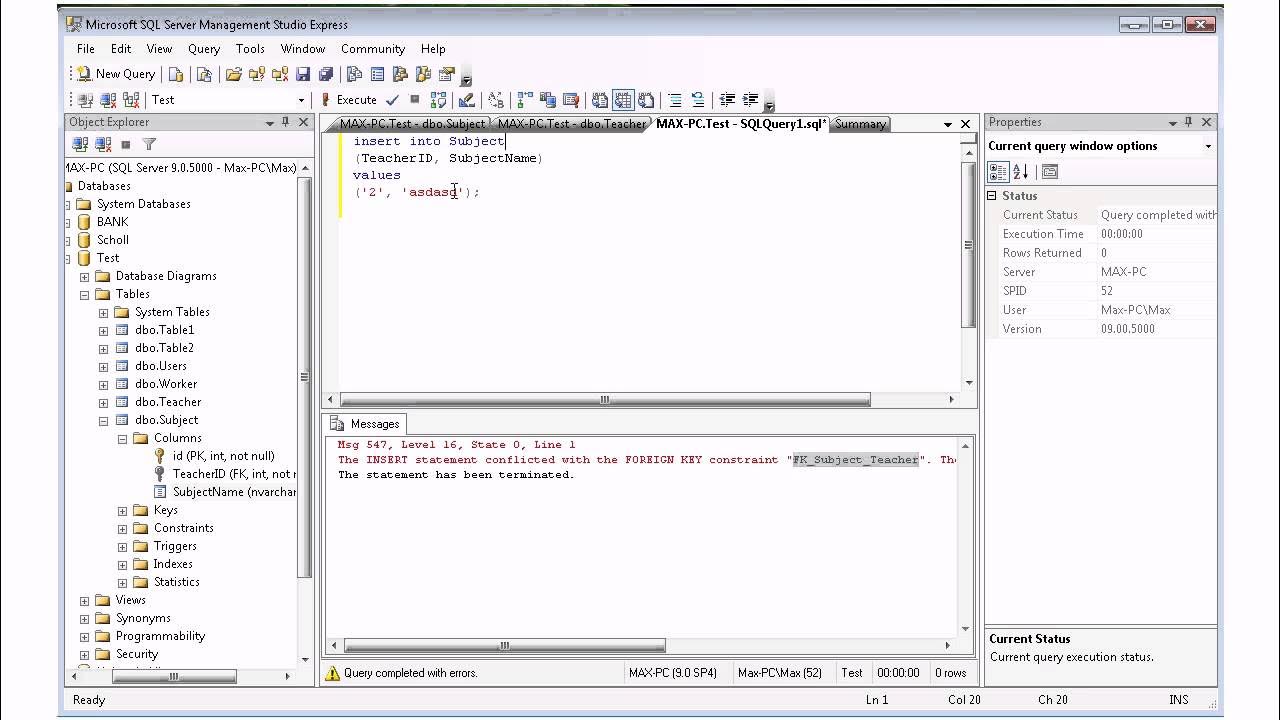Collapse the Status category in Properties
1280x720 pixels.
point(993,196)
